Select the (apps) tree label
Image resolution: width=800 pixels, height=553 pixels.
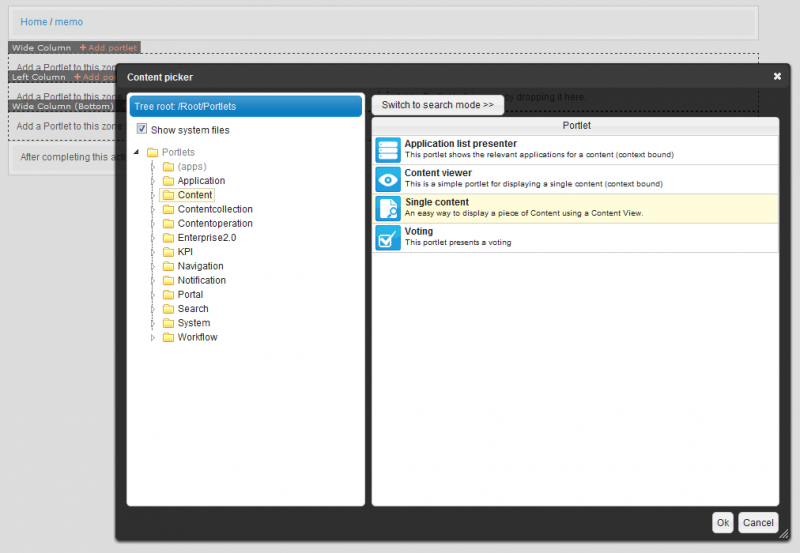tap(192, 166)
